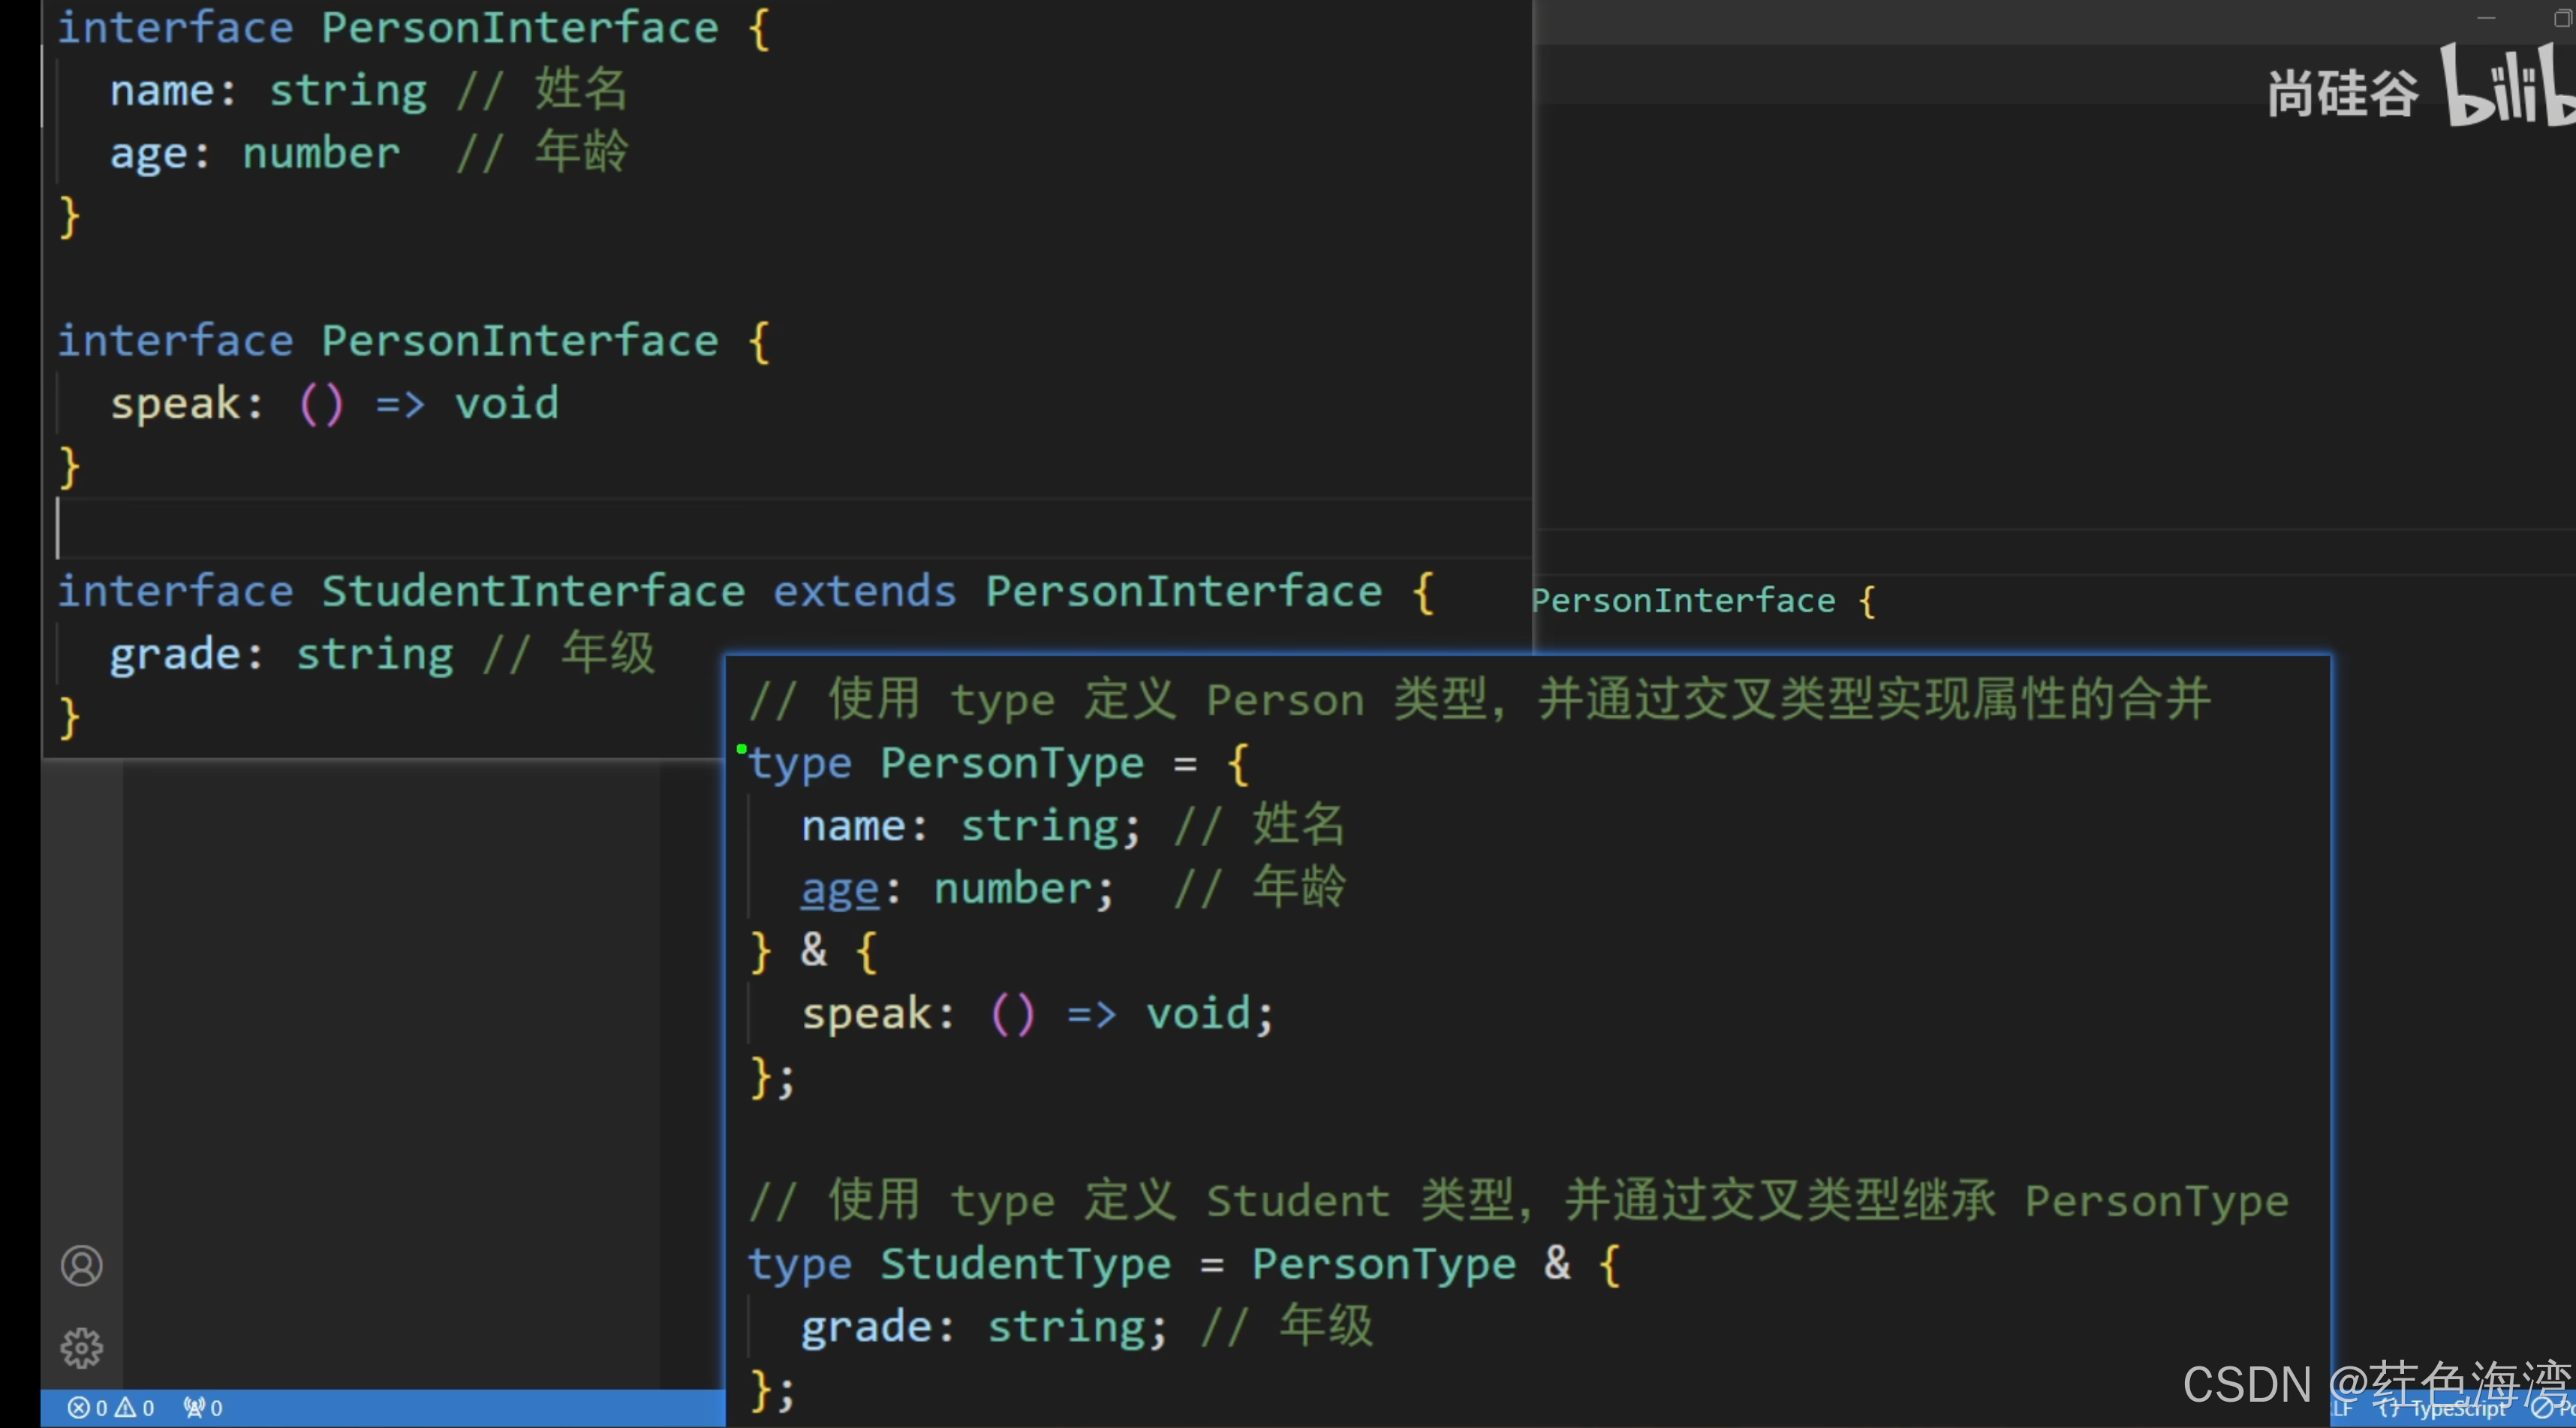Click the speak property in the PersonType popup

coord(866,1014)
